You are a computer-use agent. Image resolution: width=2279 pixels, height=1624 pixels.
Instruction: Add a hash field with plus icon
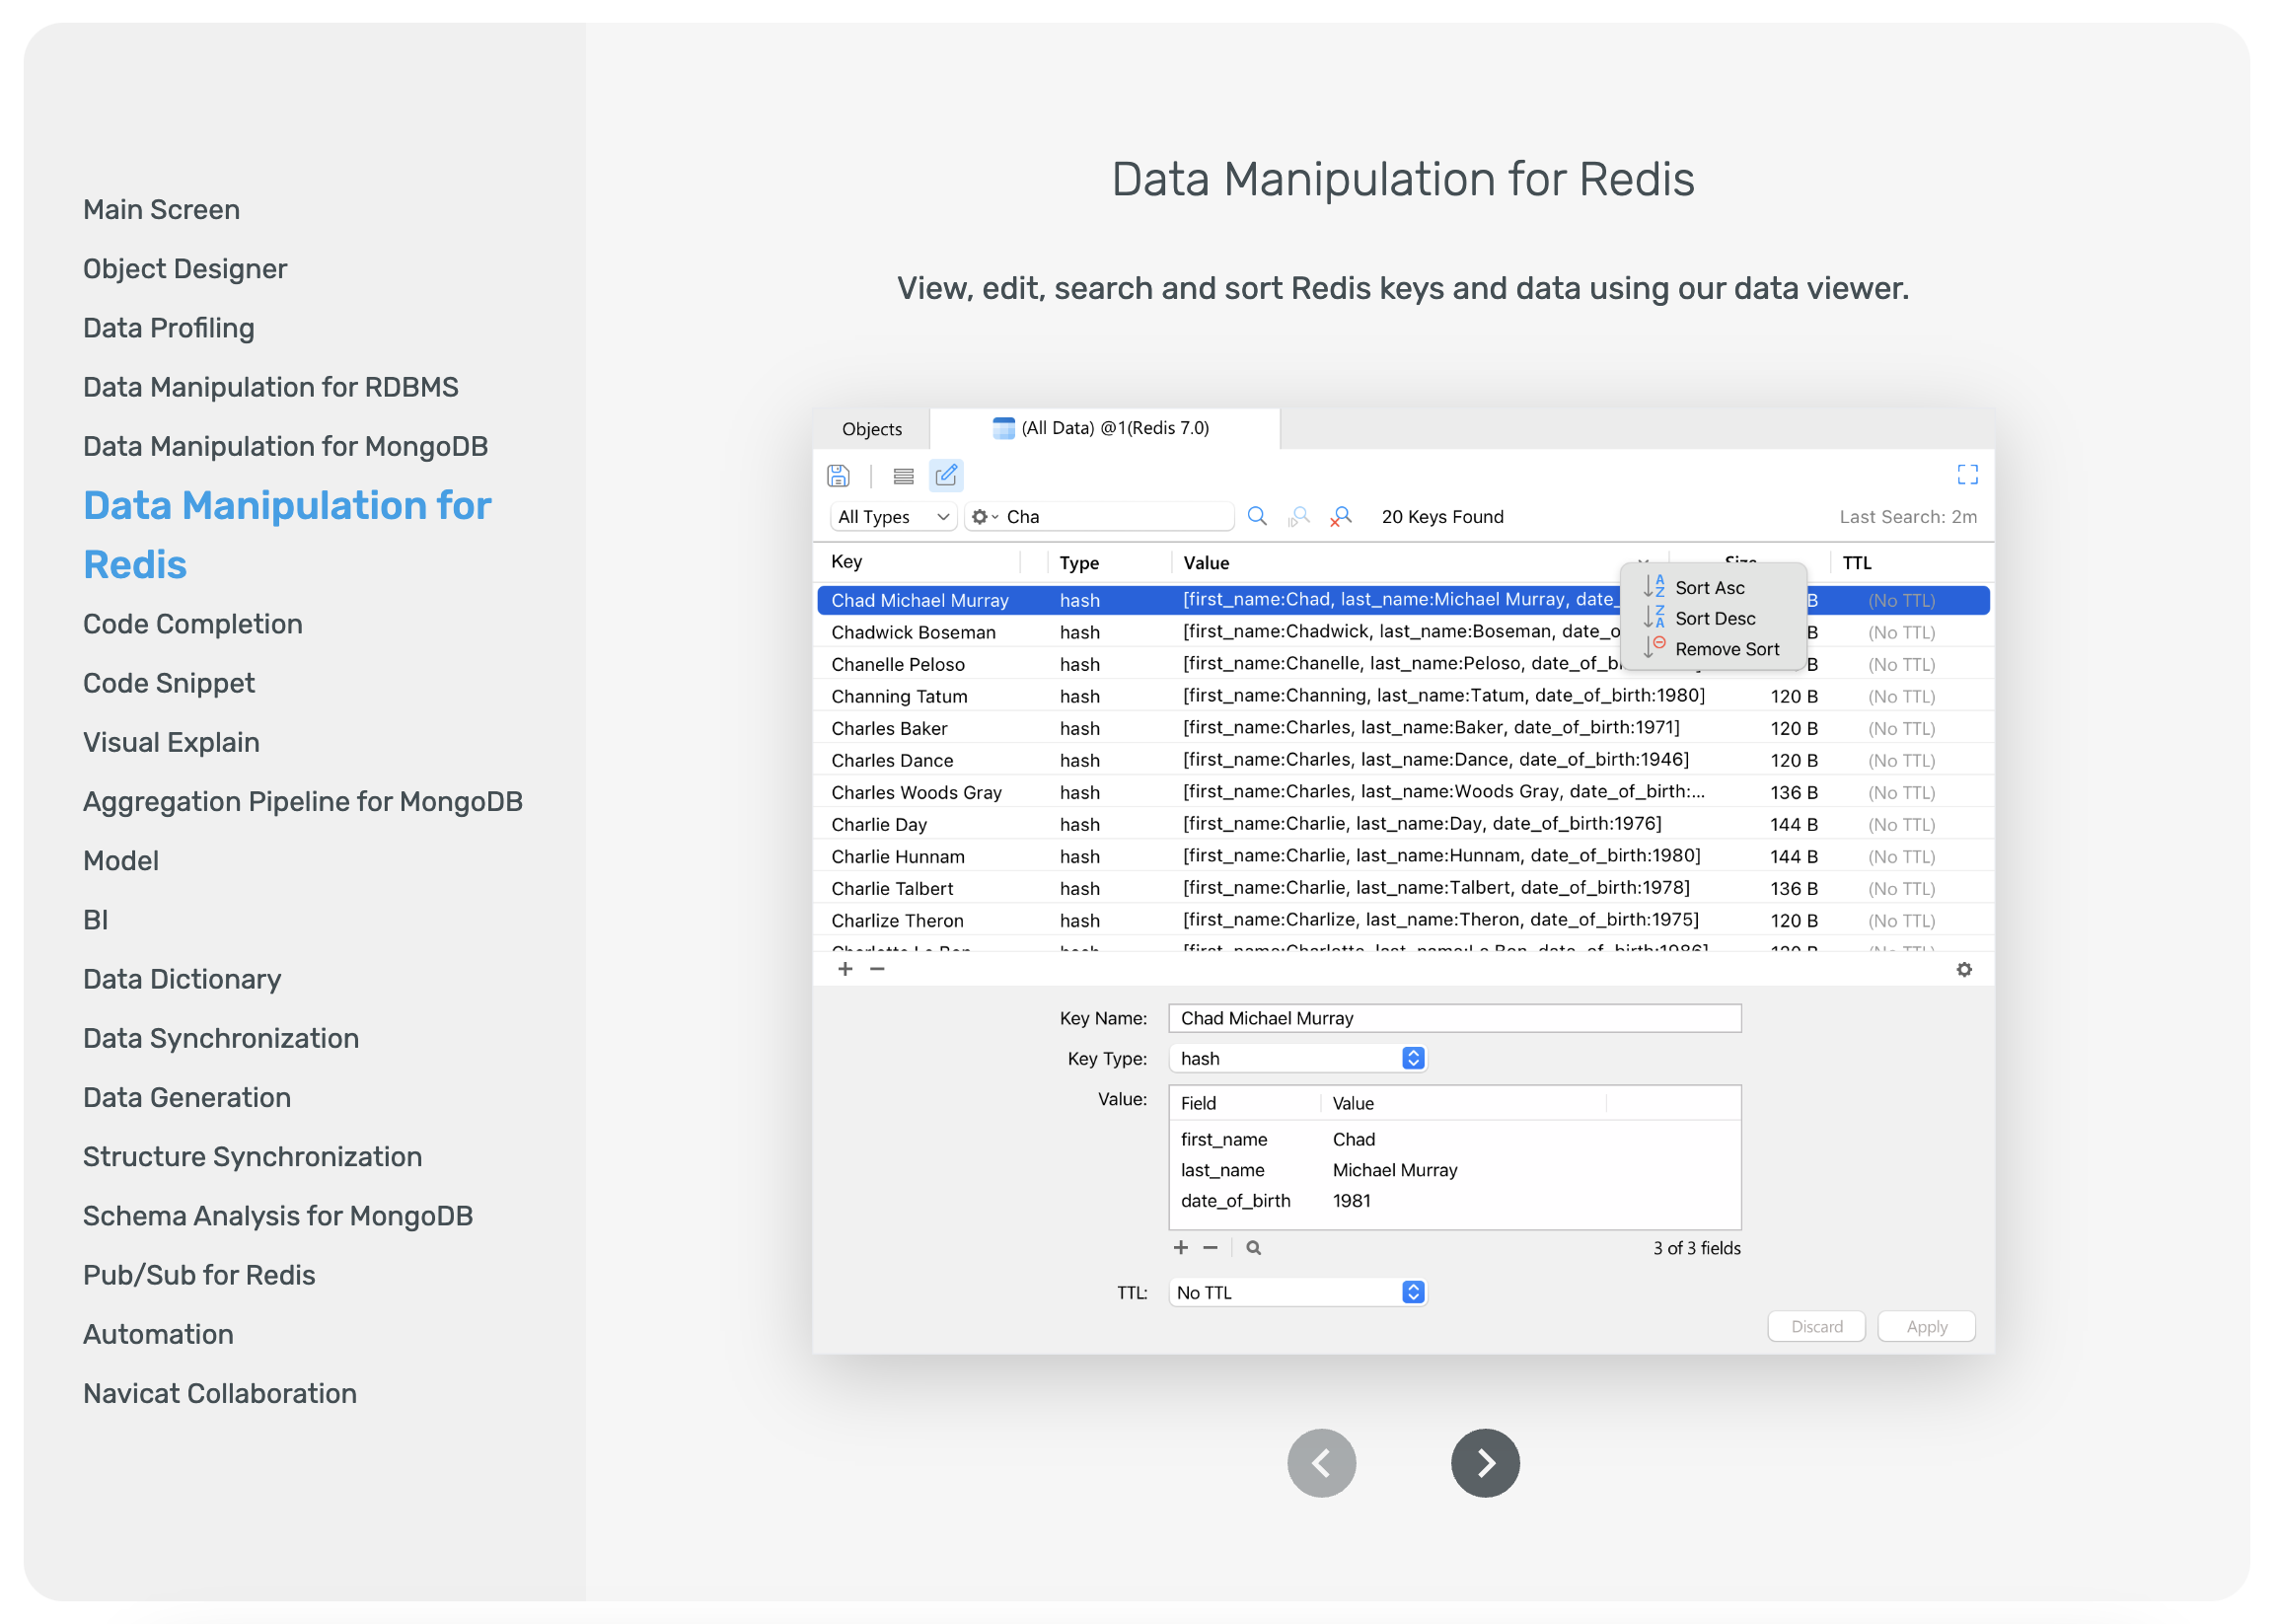[x=1181, y=1247]
